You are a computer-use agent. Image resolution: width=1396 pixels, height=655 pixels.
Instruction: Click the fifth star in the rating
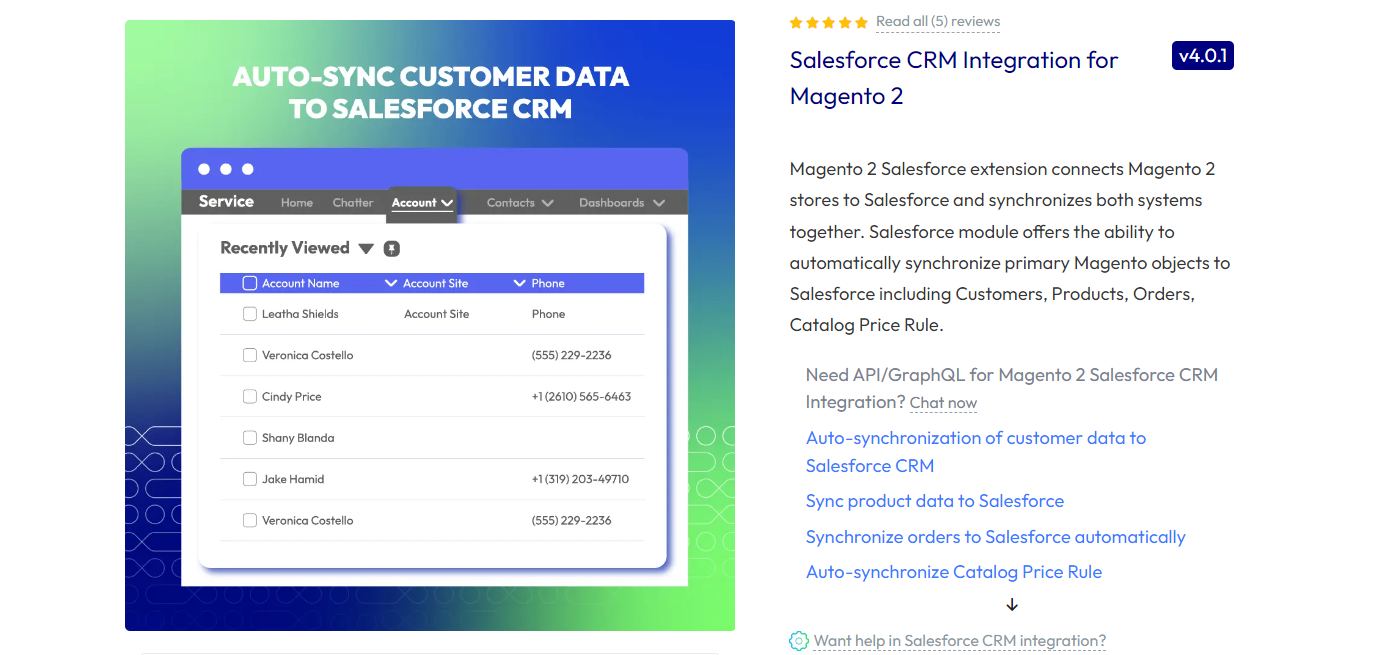(861, 21)
